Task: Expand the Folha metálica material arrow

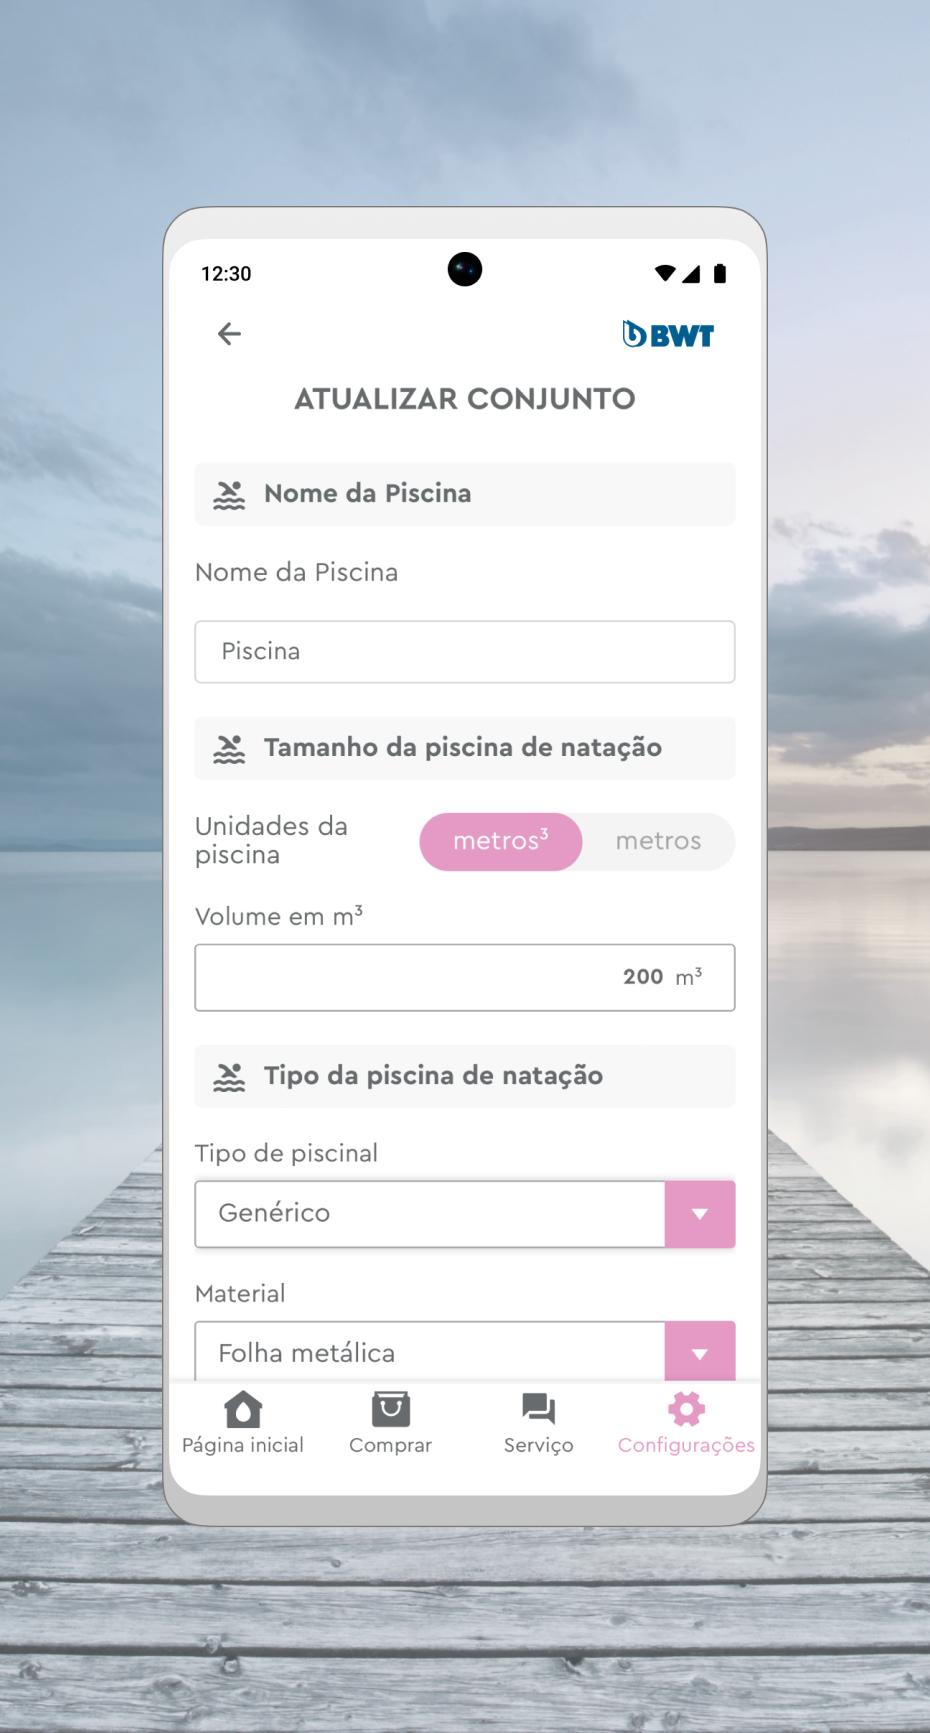Action: tap(700, 1352)
